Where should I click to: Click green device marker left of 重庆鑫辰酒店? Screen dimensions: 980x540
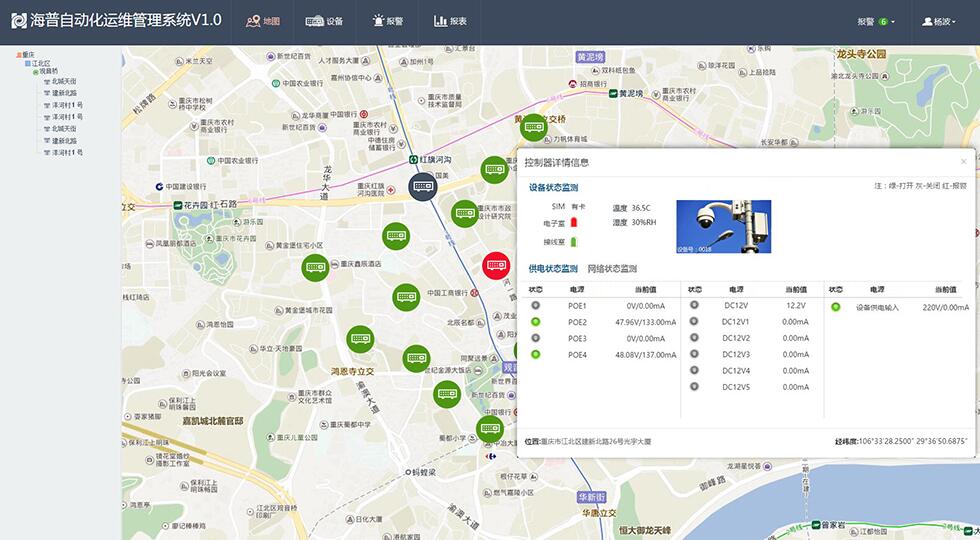[x=316, y=267]
